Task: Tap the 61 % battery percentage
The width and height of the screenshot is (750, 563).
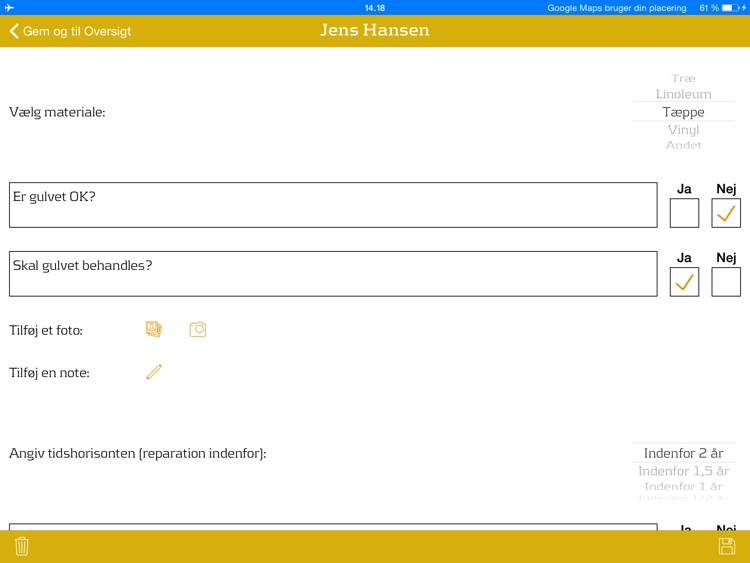Action: 709,8
